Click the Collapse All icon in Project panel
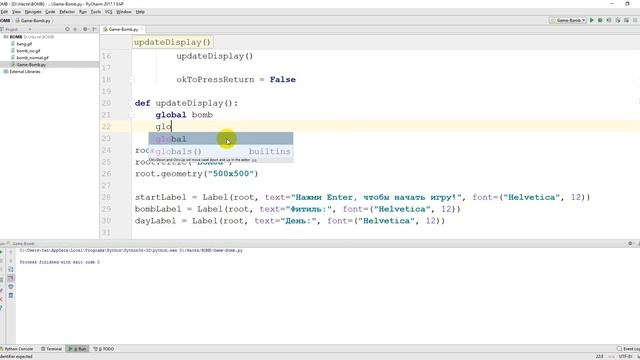This screenshot has height=360, width=640. tap(75, 29)
